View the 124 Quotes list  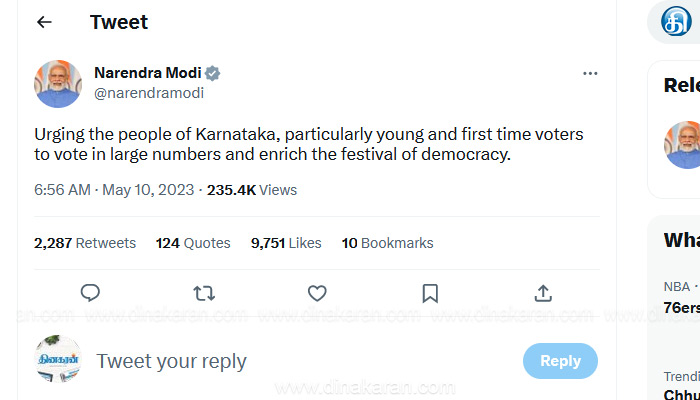click(x=193, y=243)
